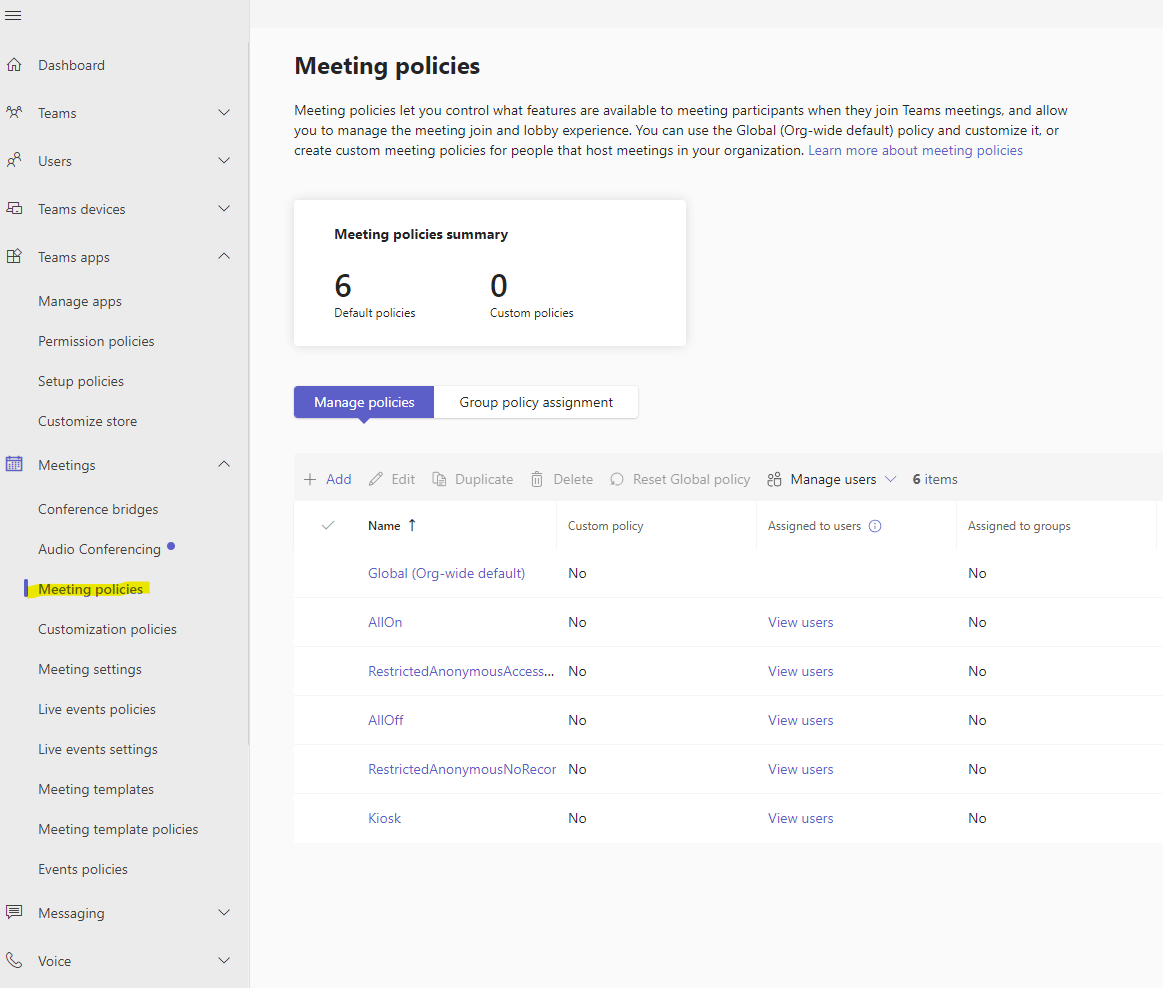The image size is (1163, 988).
Task: Click the Audio Conferencing notification dot
Action: (171, 546)
